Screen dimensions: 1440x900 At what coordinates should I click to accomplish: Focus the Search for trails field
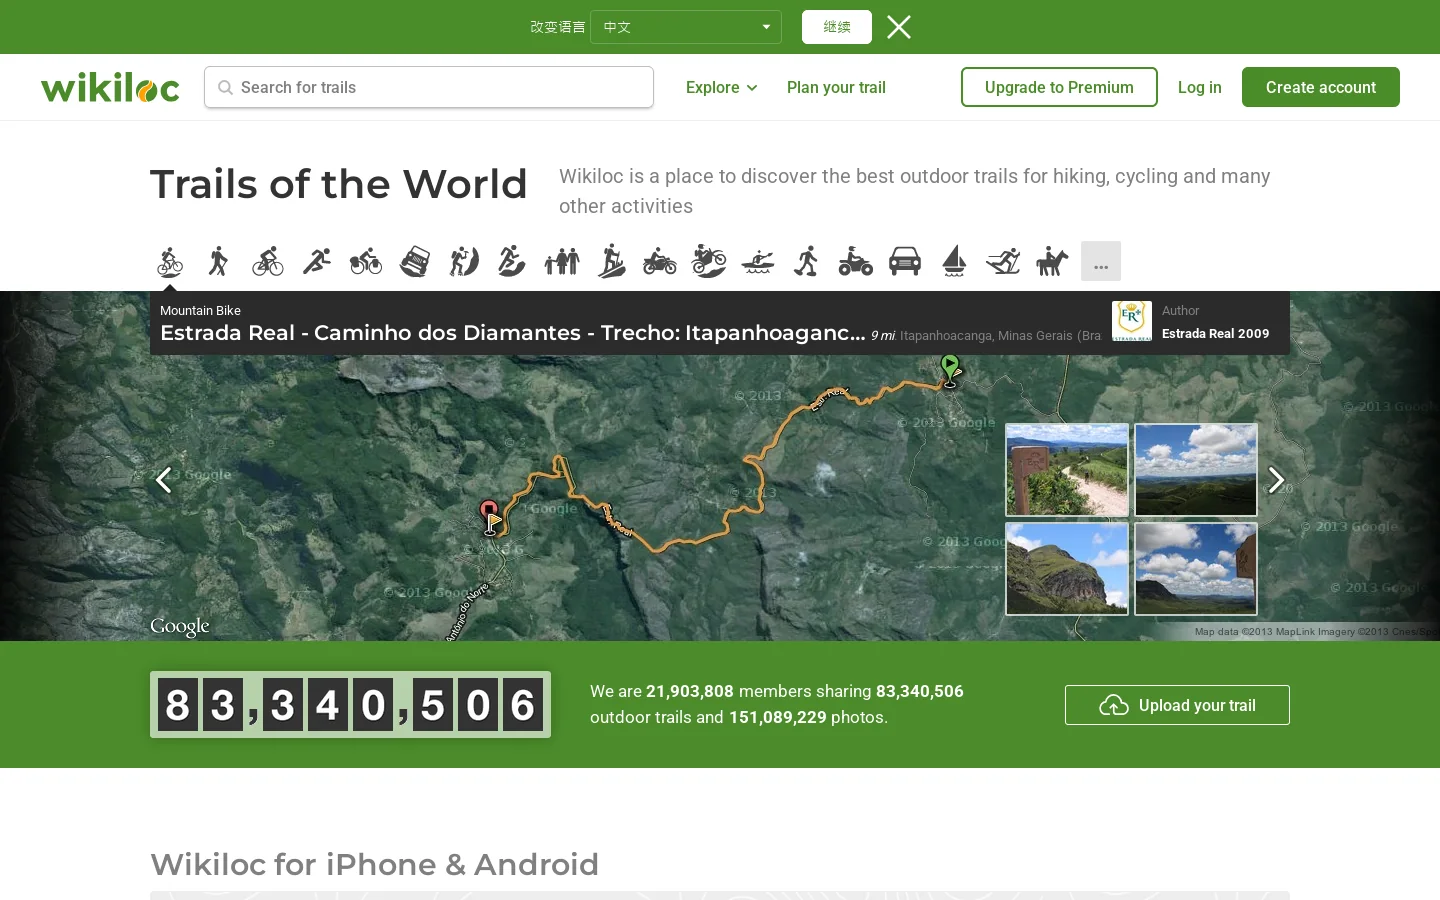(429, 87)
